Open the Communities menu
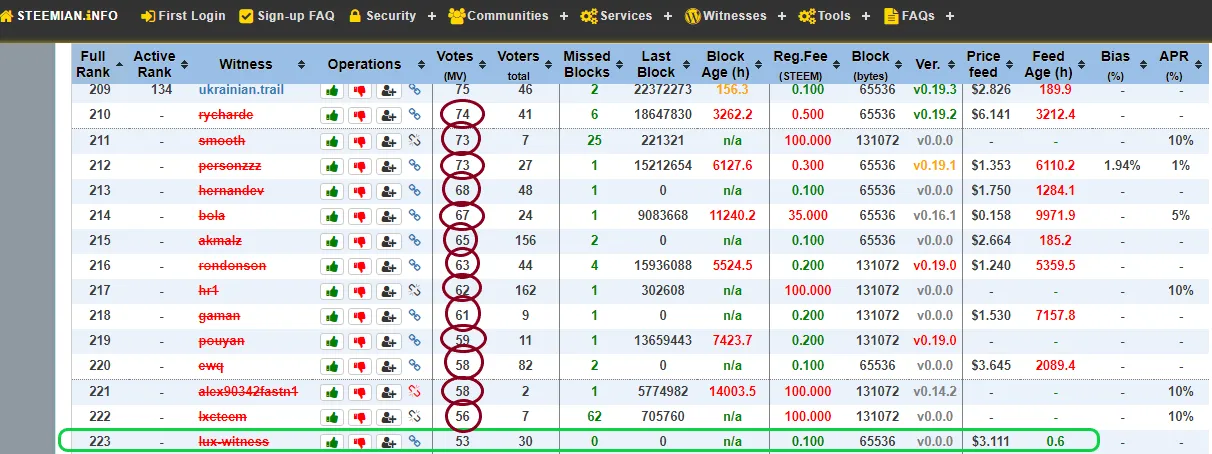 coord(498,16)
